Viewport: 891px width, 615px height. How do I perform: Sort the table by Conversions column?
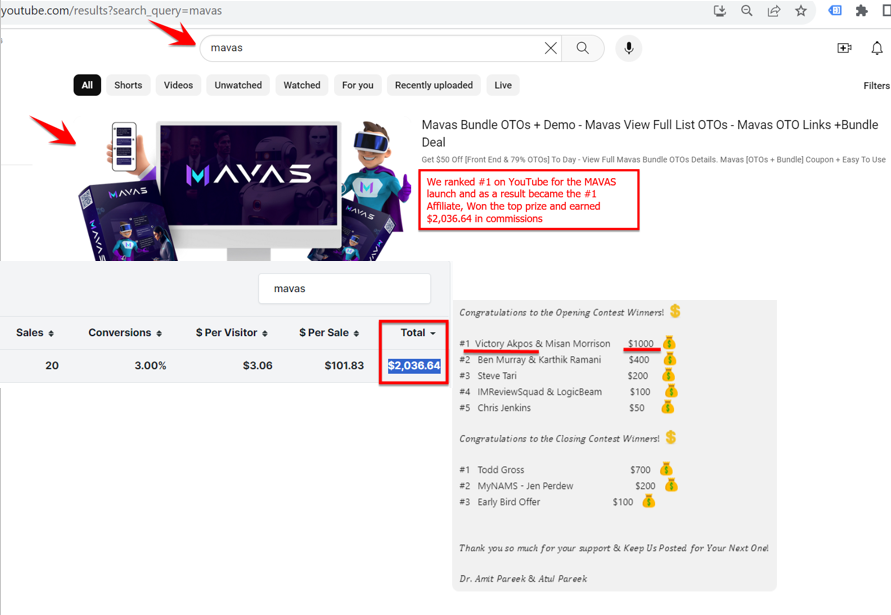[125, 333]
